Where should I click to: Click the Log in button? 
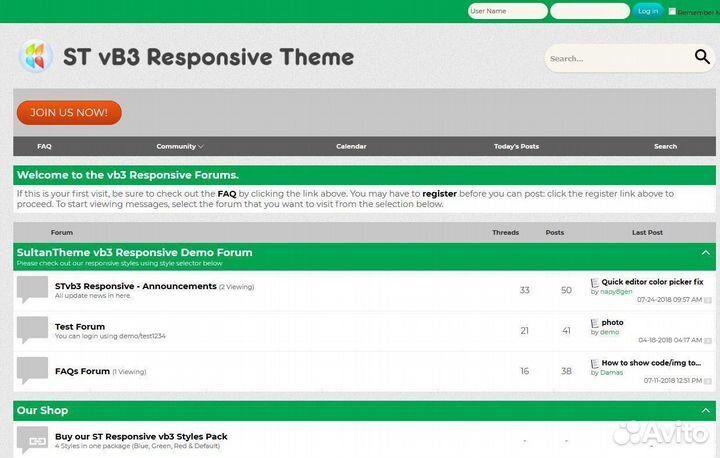pos(648,11)
